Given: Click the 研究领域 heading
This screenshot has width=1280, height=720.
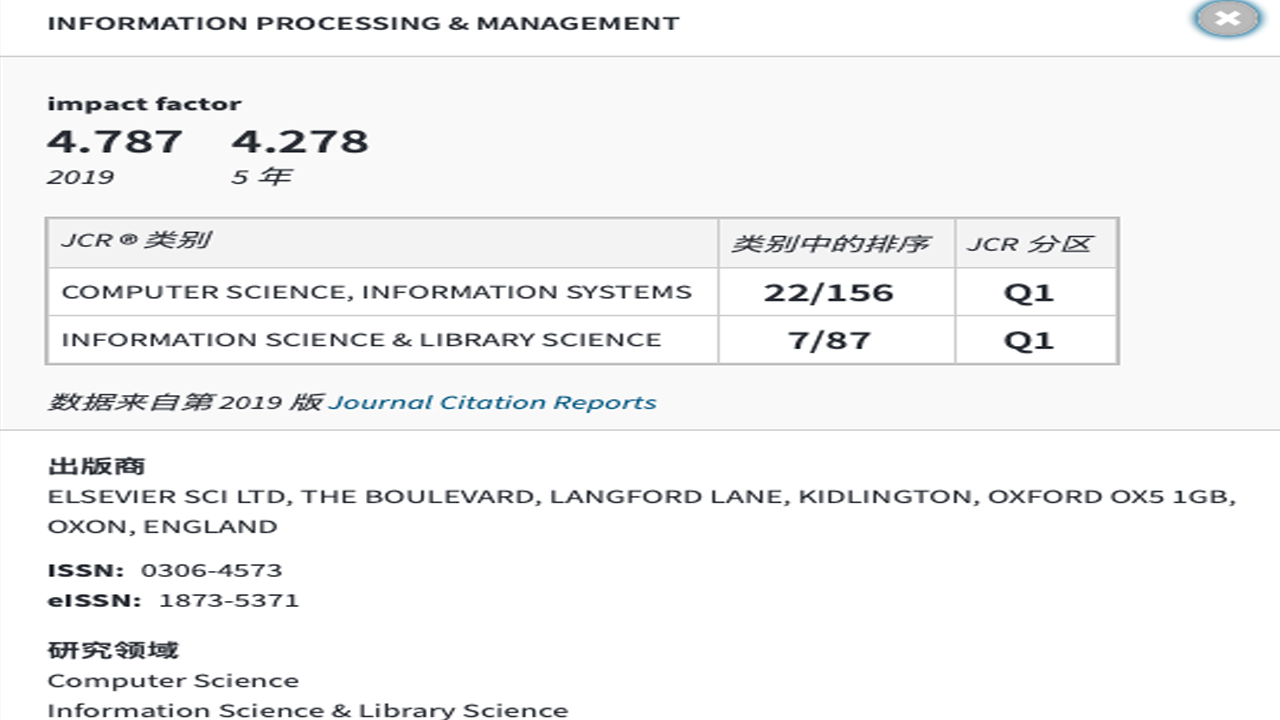Looking at the screenshot, I should click(x=113, y=650).
